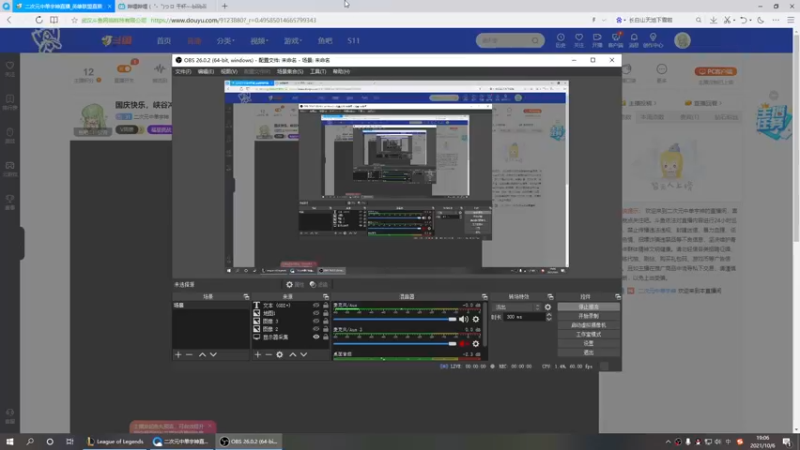Move selected source up in 来源 panel
Viewport: 800px width, 450px height.
293,355
